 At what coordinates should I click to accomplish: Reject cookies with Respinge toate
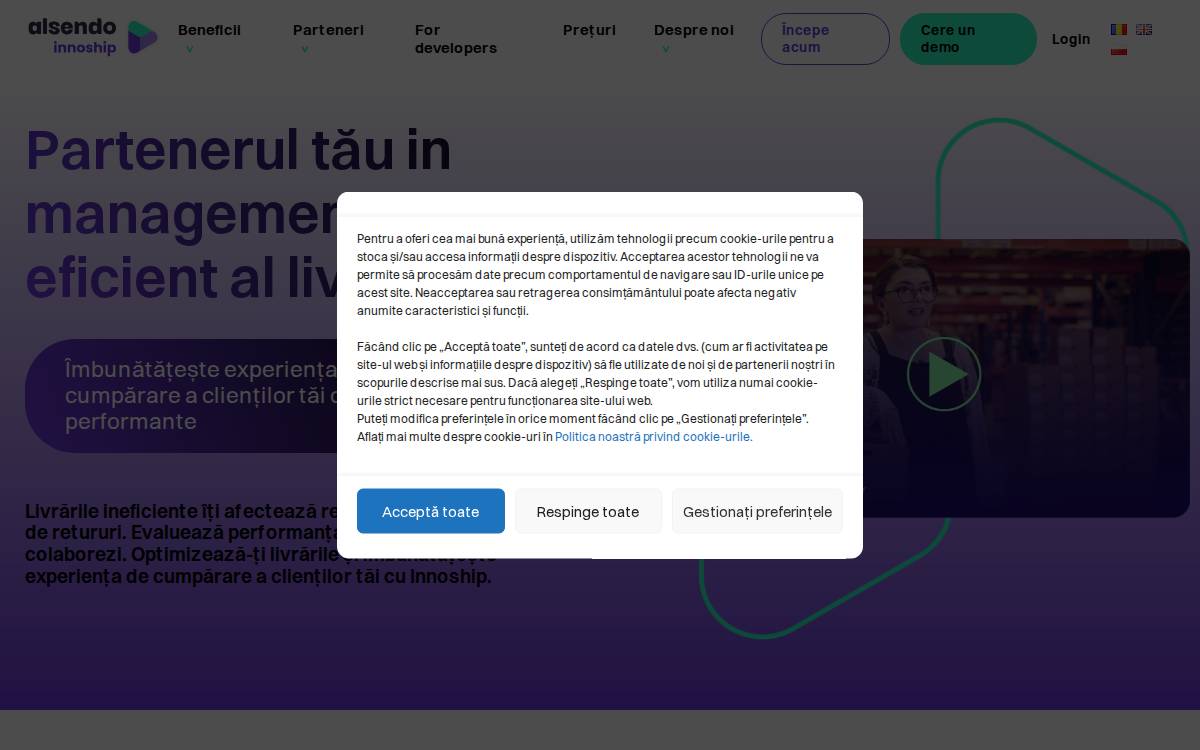588,511
